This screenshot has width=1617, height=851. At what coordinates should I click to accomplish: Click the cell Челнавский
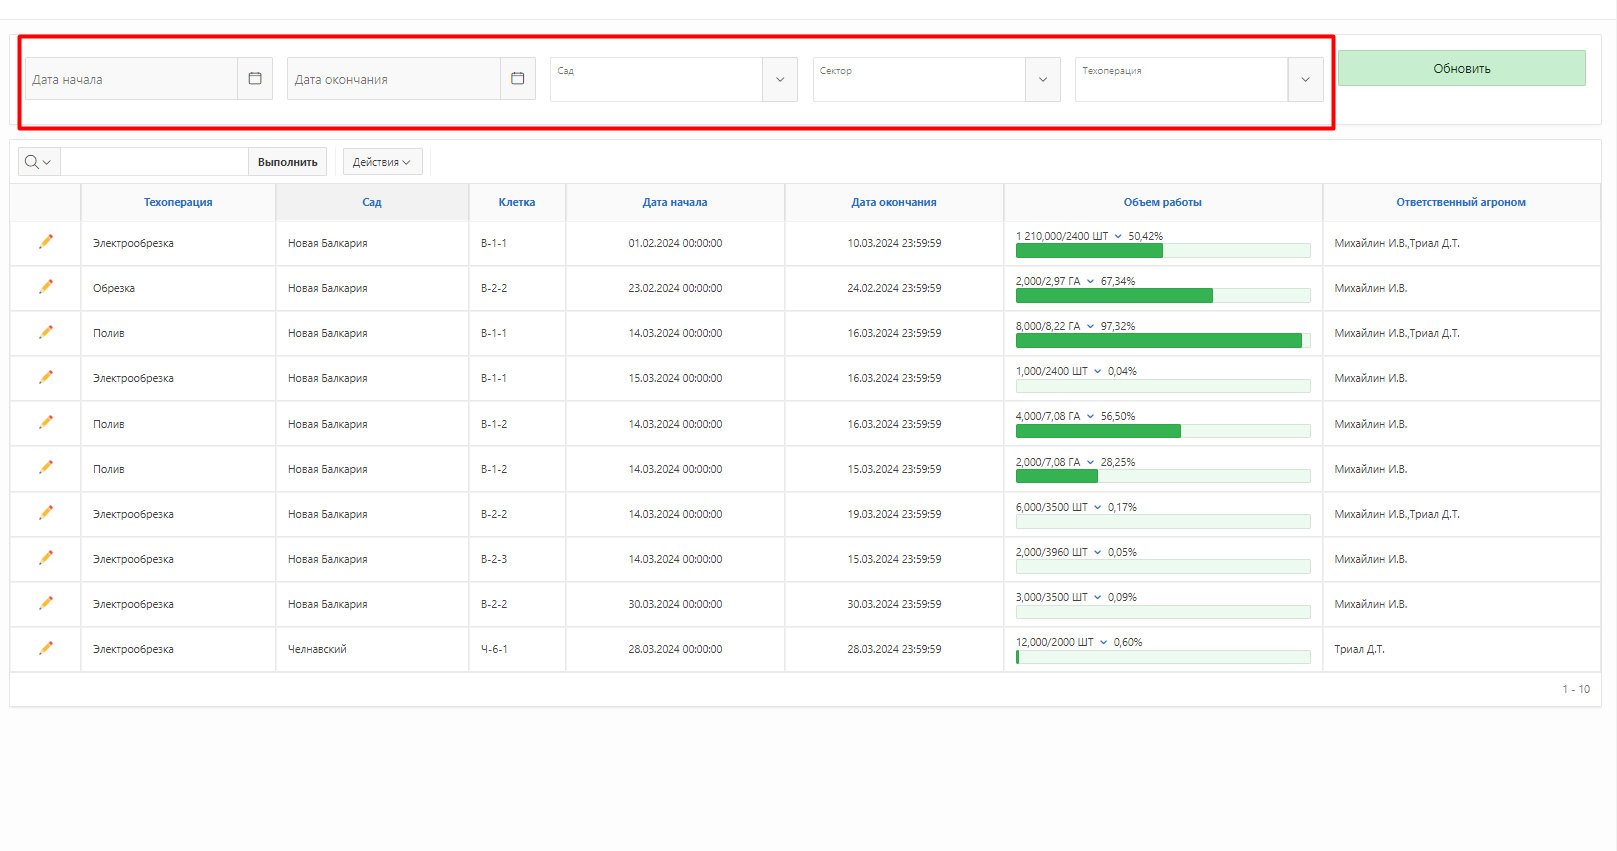(317, 649)
